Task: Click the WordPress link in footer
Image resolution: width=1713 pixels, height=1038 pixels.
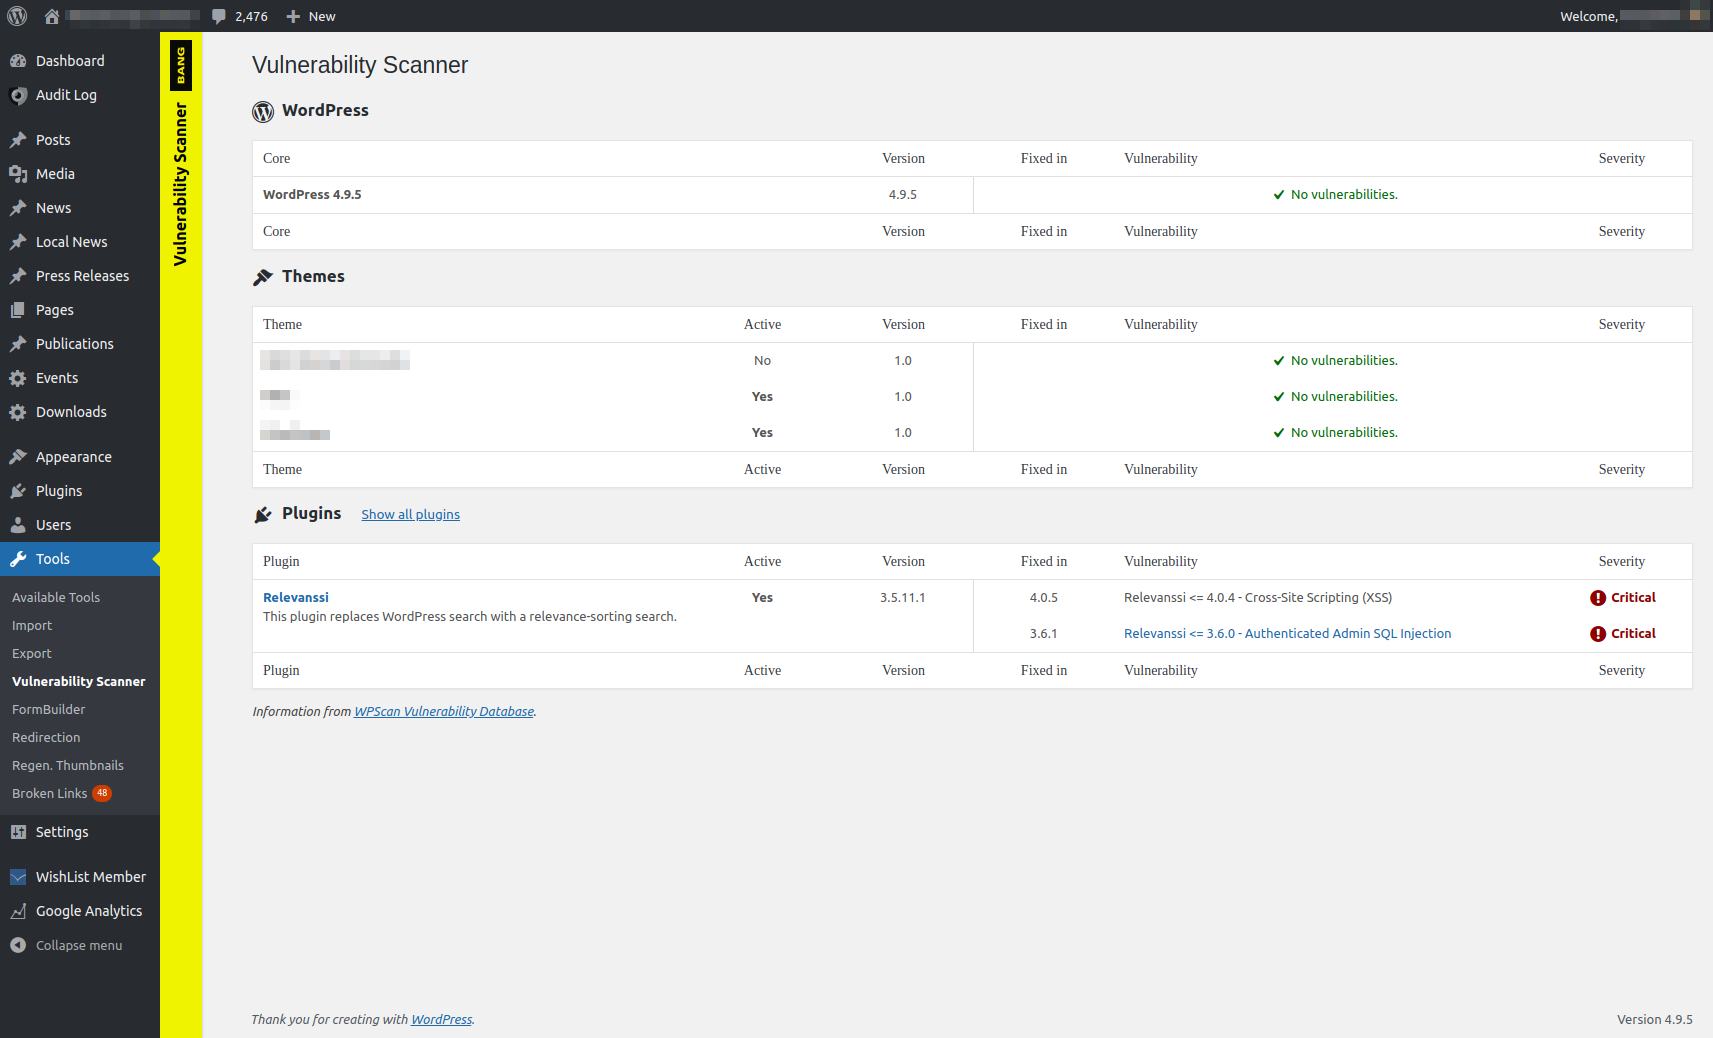Action: pos(441,1019)
